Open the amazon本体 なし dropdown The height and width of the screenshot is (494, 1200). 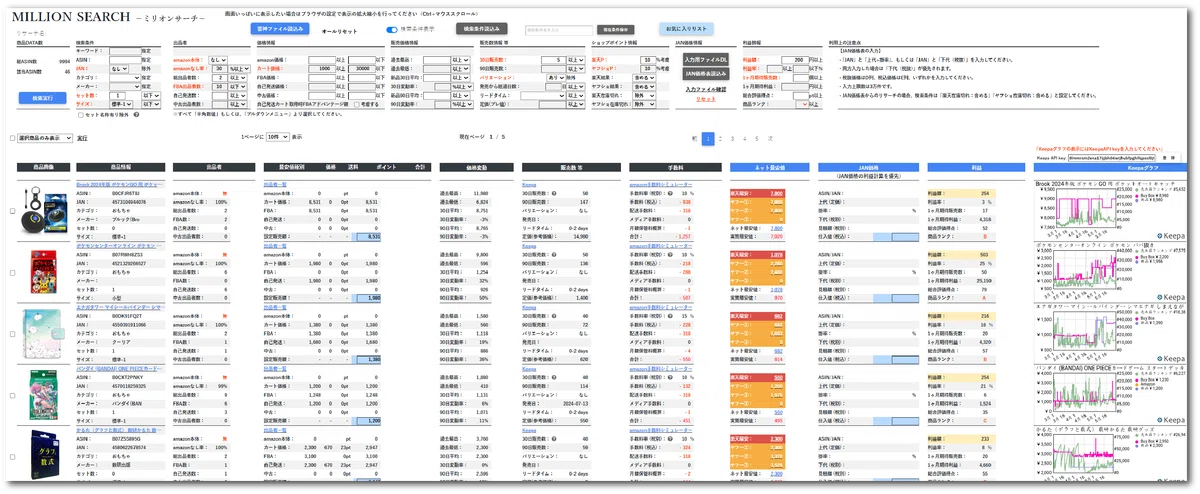(218, 59)
